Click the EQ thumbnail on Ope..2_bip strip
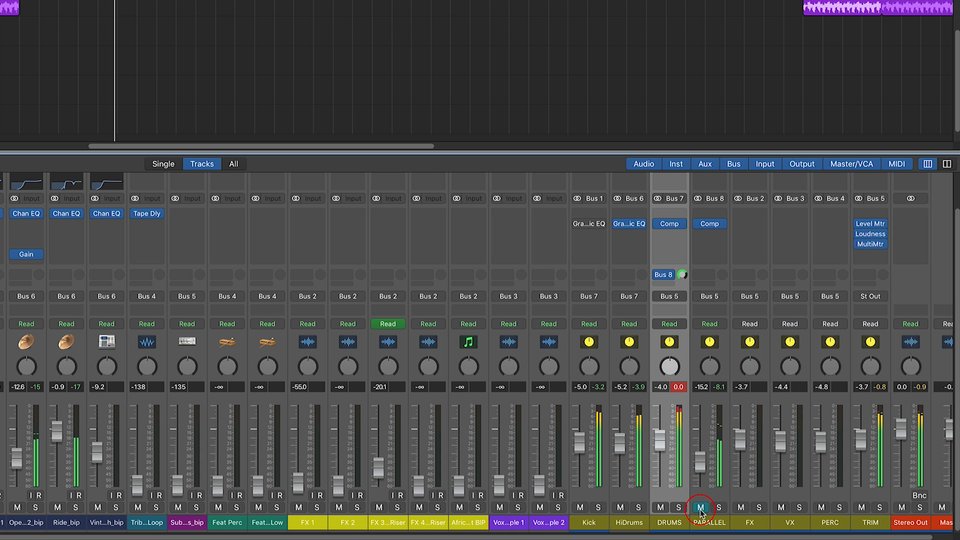Image resolution: width=960 pixels, height=540 pixels. point(26,182)
